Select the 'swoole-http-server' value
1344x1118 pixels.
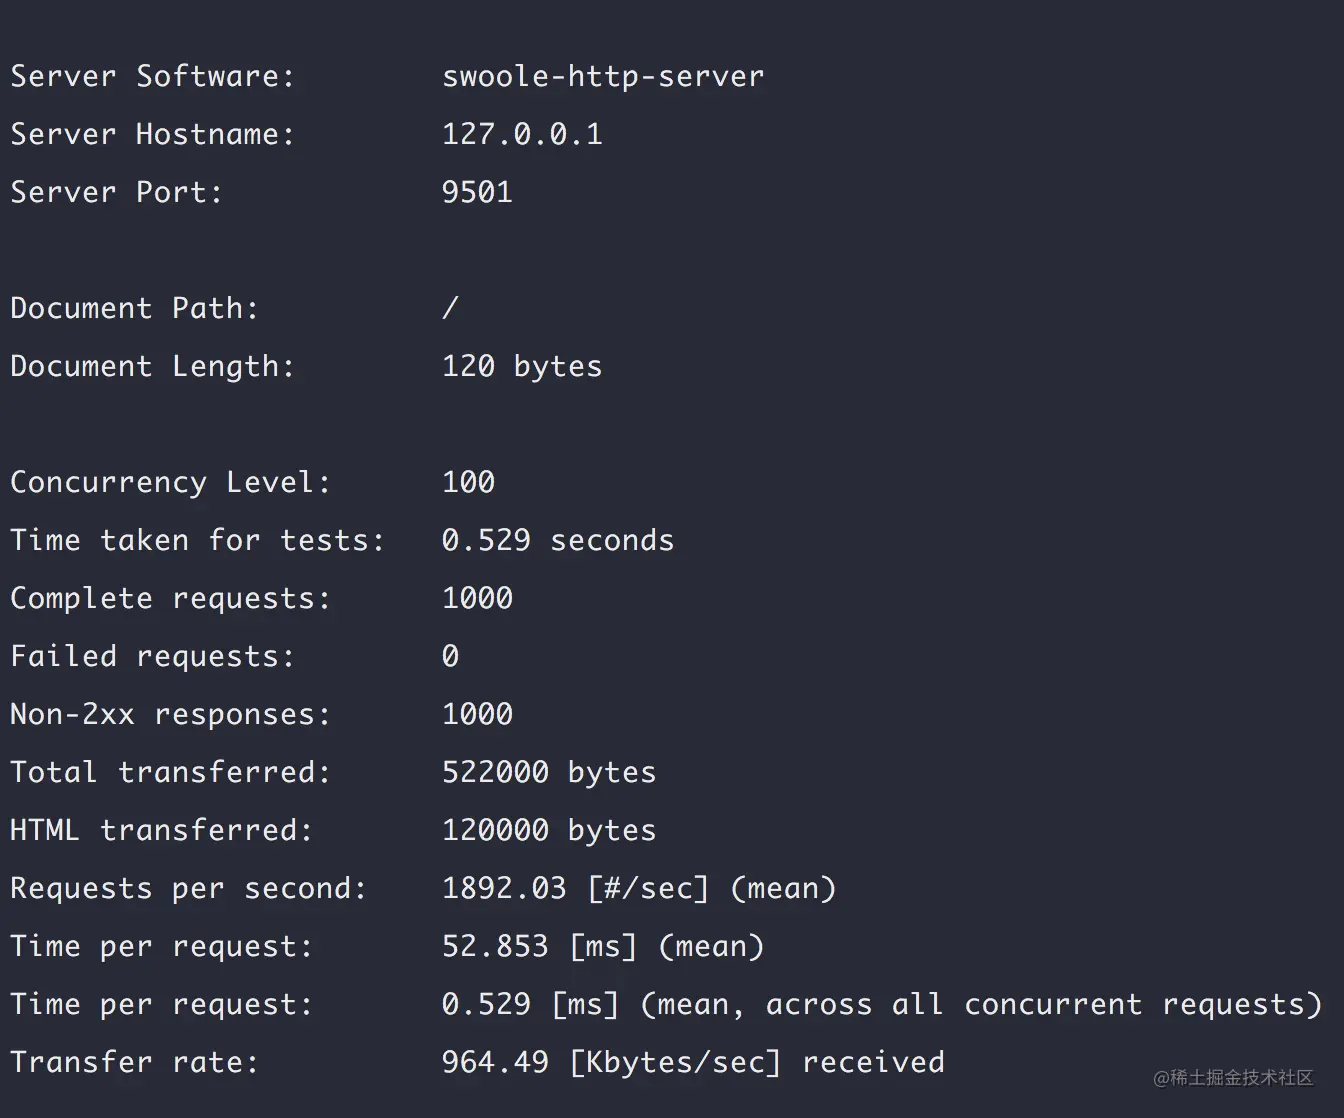click(603, 76)
